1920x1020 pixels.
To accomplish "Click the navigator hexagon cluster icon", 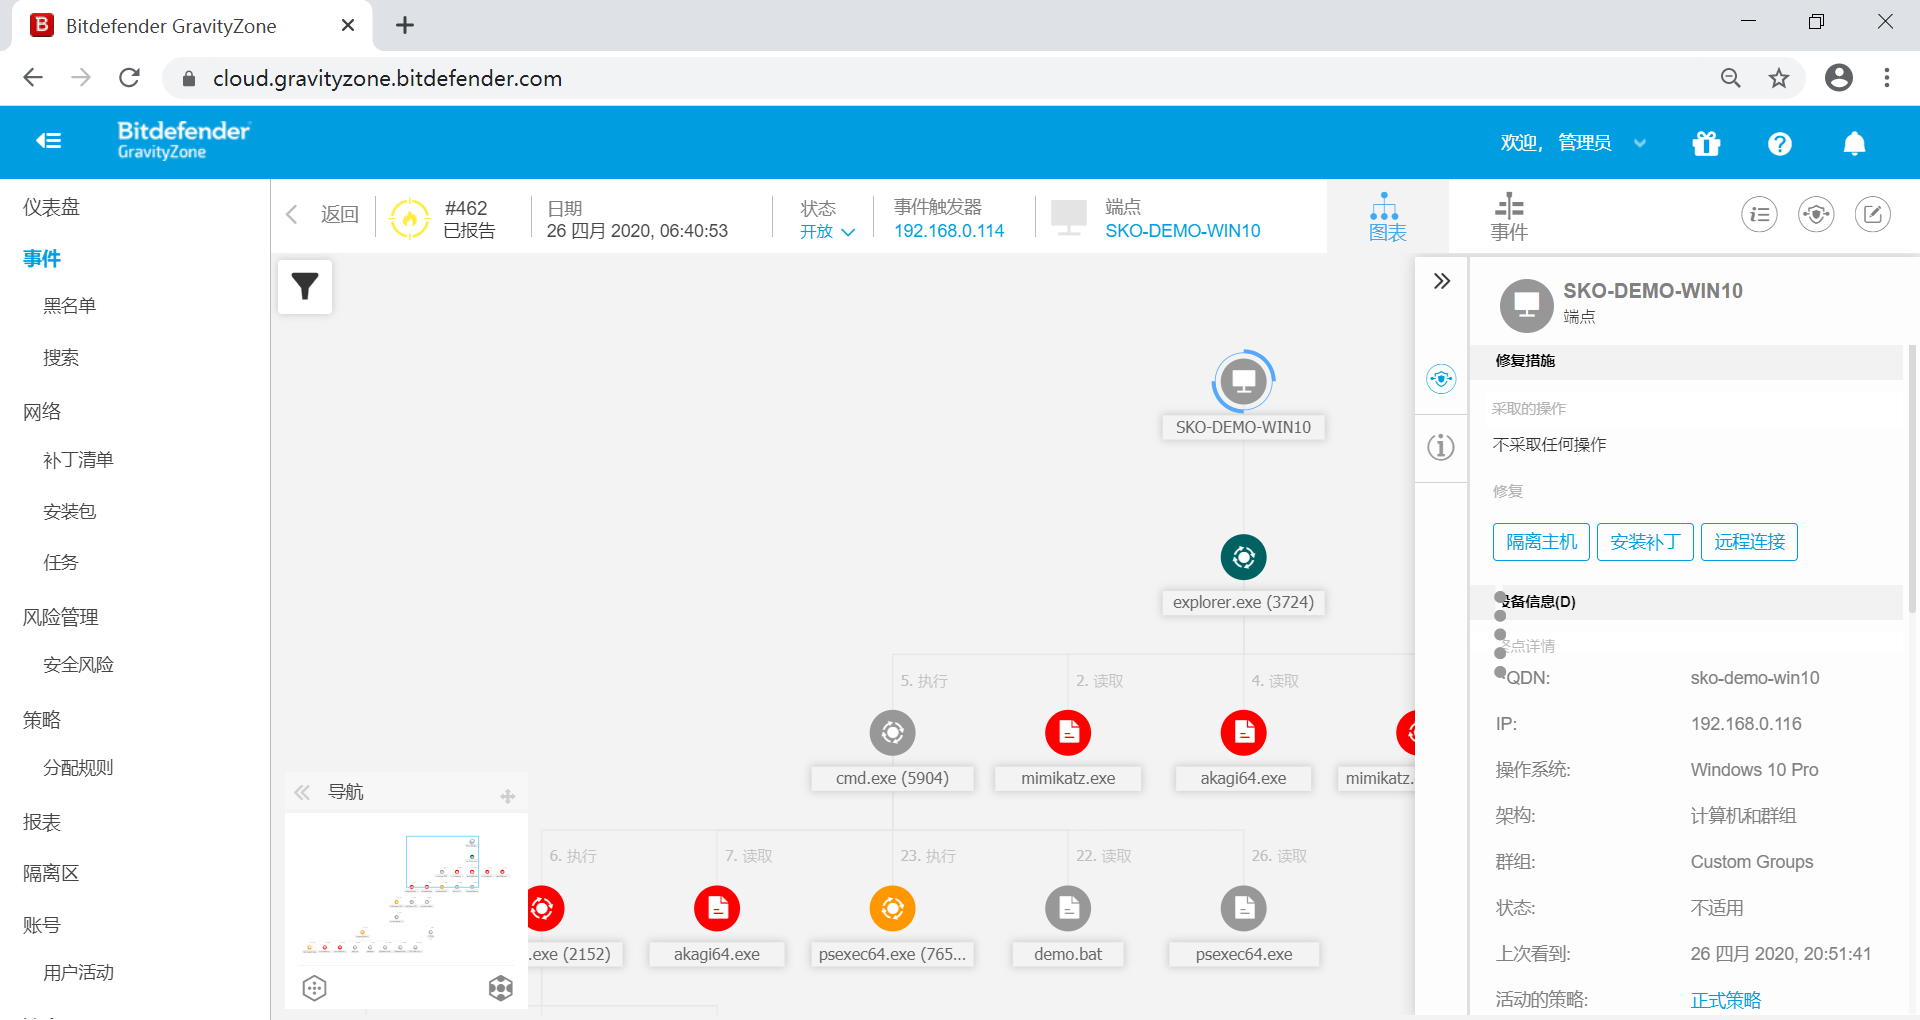I will point(501,988).
